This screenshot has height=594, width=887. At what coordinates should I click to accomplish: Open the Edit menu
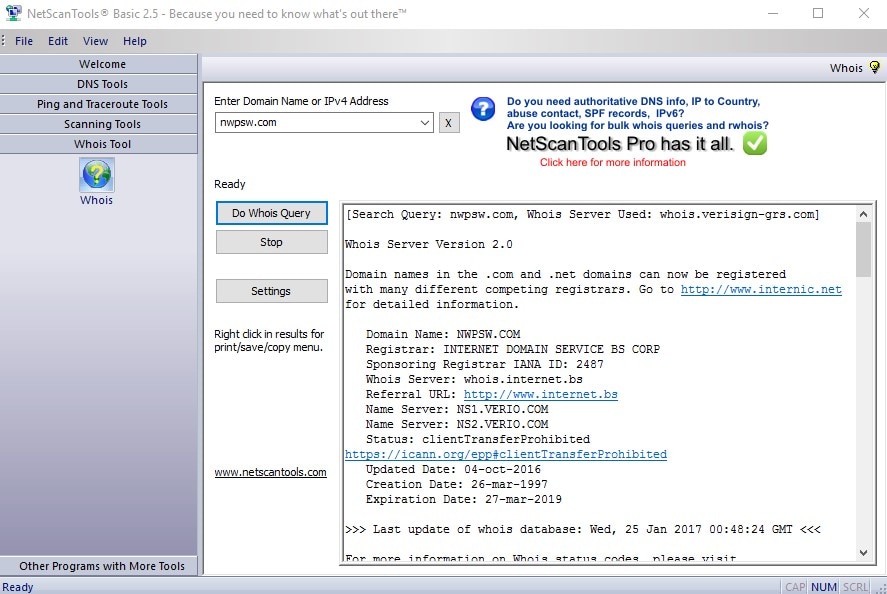point(58,41)
